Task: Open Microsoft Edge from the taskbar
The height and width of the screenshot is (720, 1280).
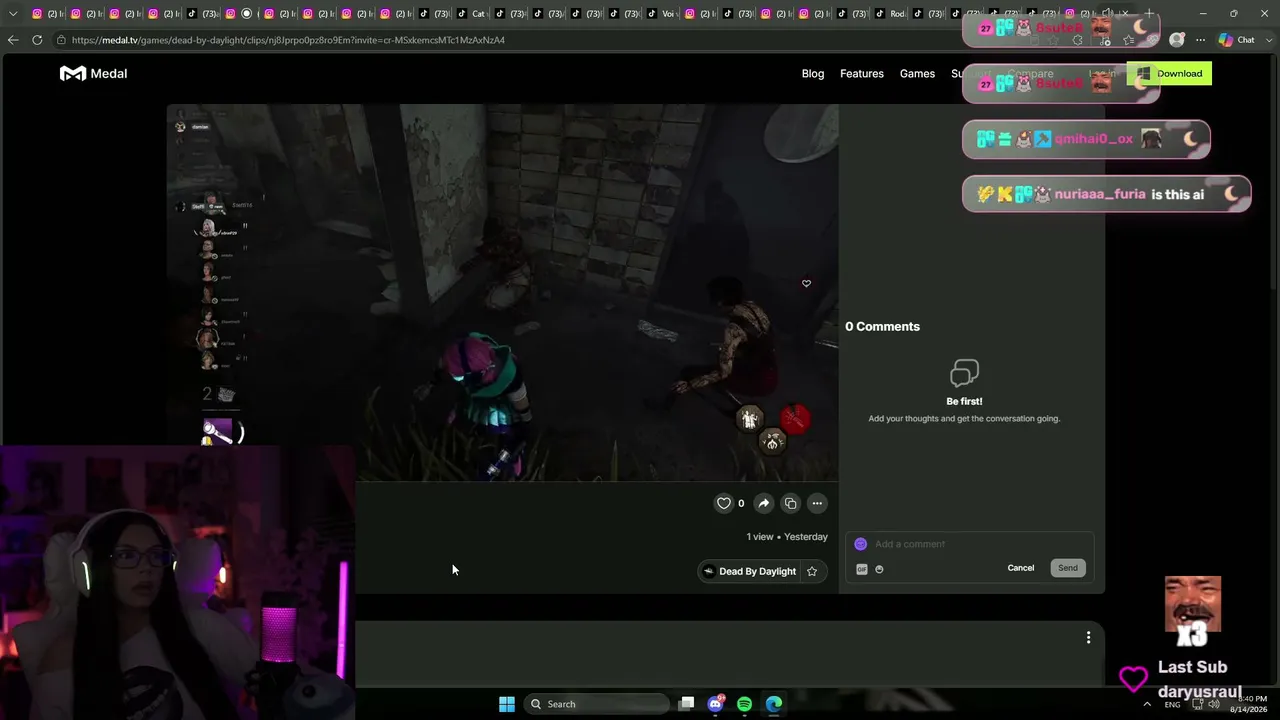Action: pos(774,704)
